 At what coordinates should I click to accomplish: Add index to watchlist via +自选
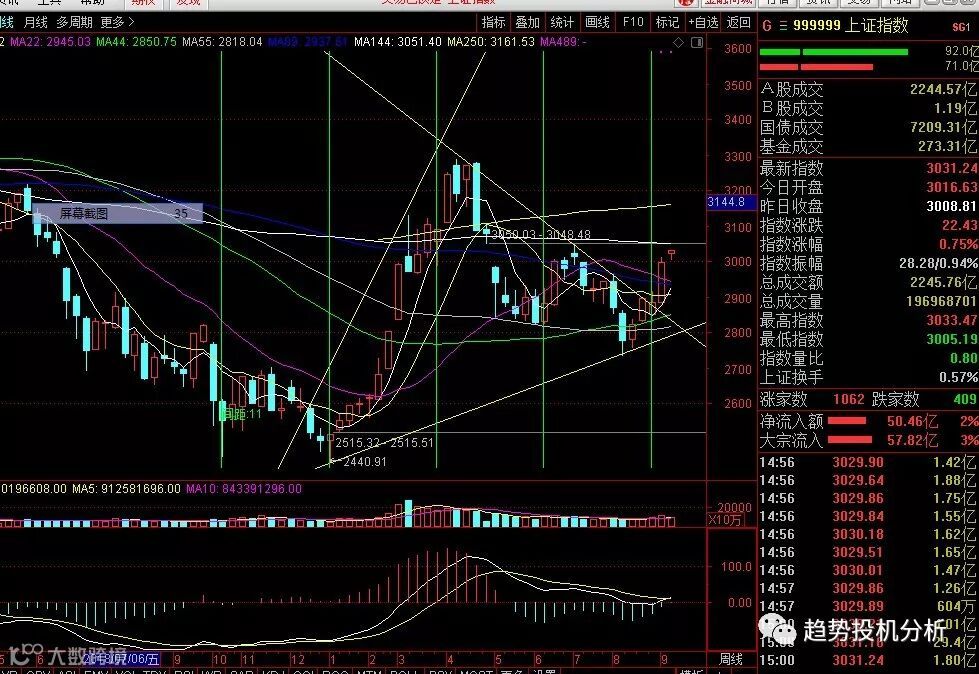(x=704, y=22)
